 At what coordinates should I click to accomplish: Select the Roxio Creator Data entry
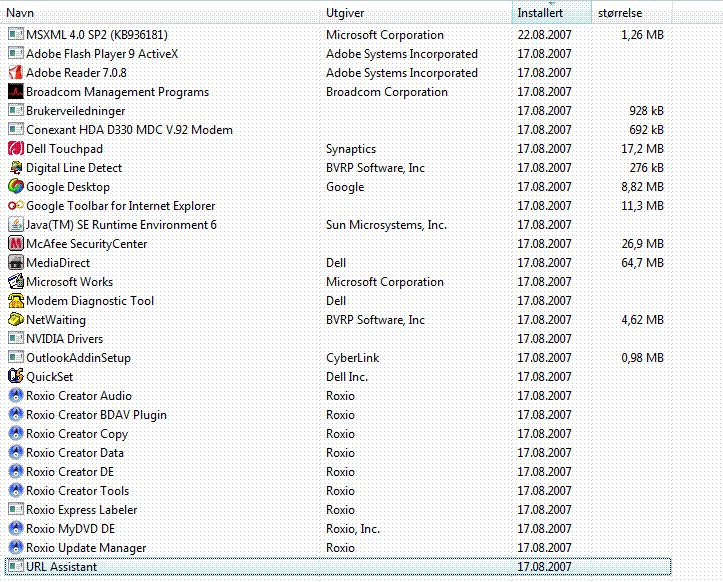point(338,453)
